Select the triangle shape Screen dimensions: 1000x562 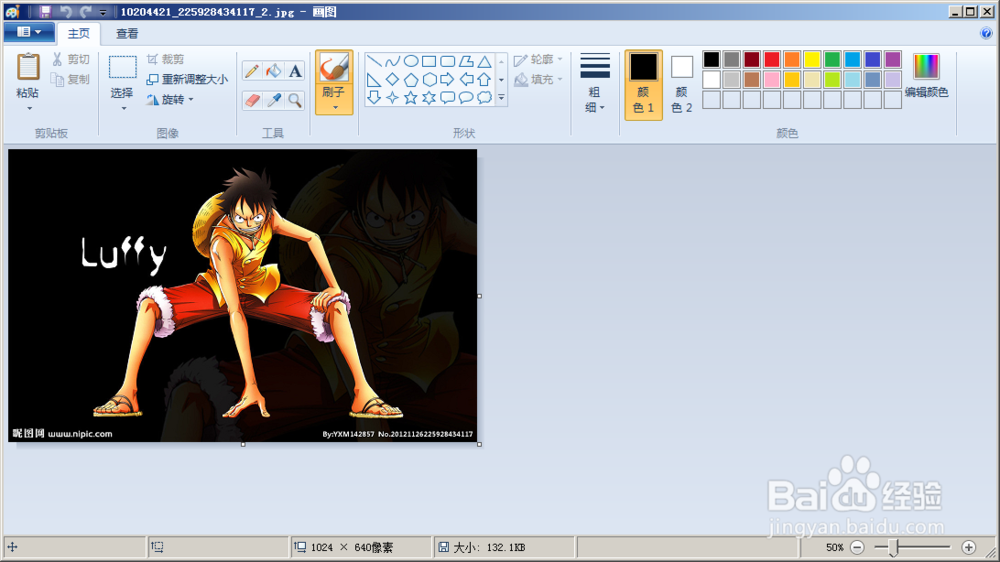[x=485, y=61]
